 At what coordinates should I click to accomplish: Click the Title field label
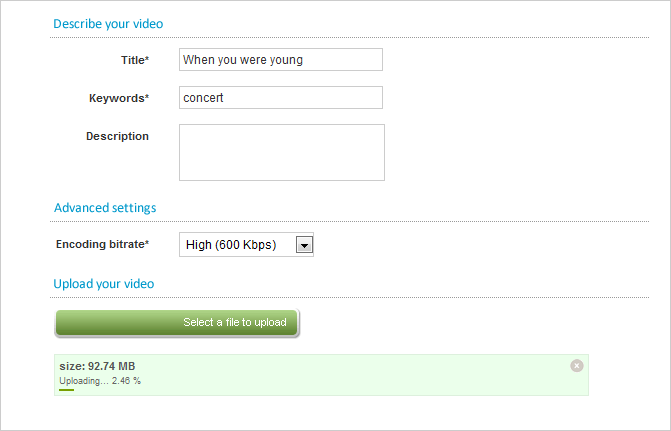coord(134,60)
